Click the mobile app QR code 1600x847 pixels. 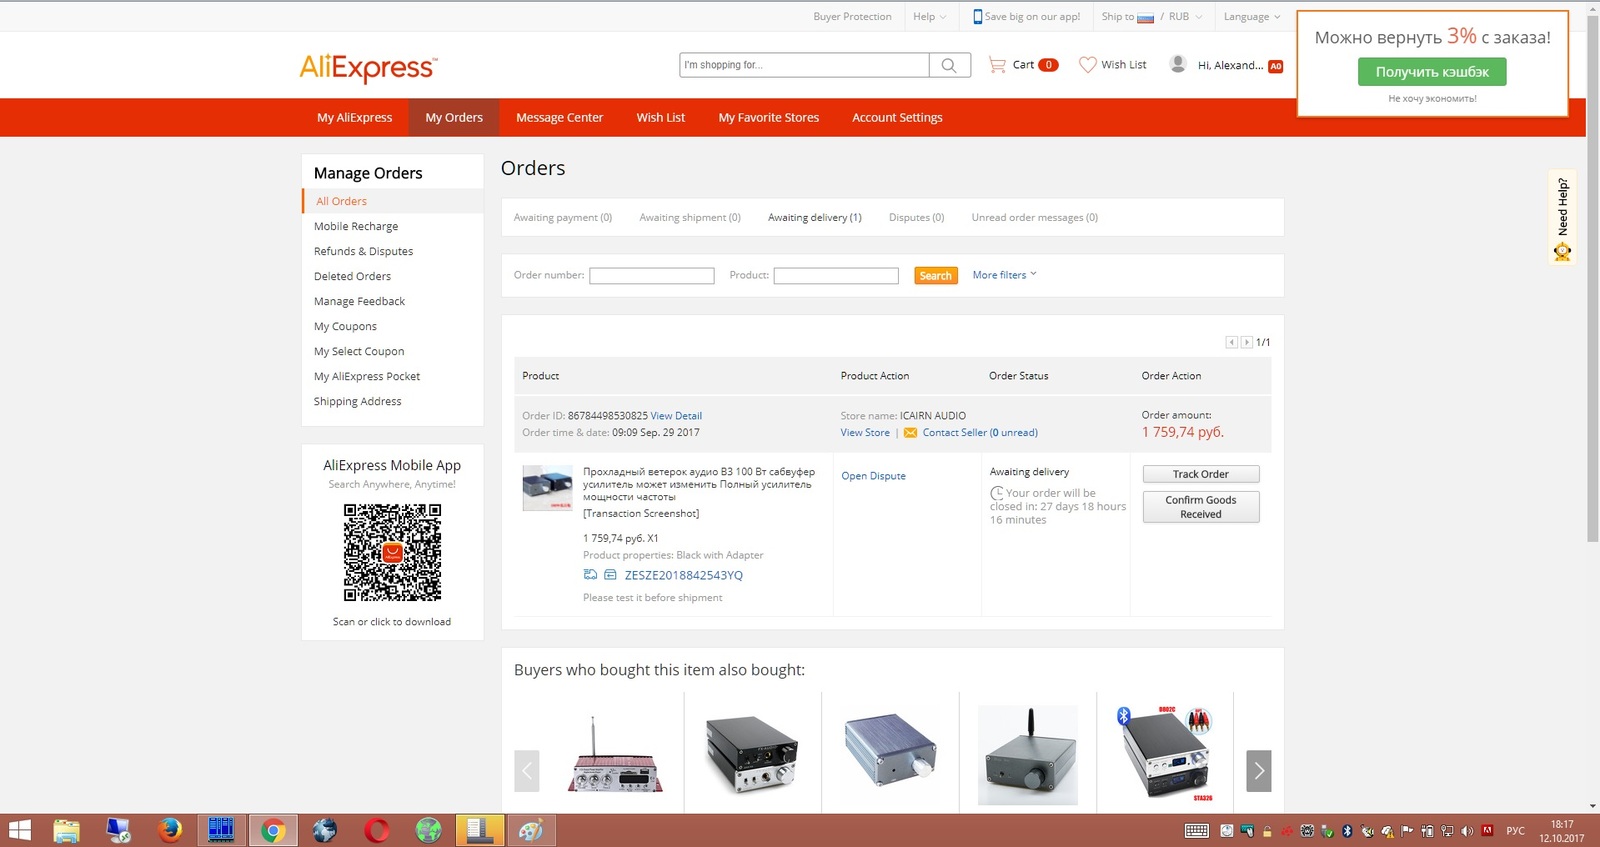(x=392, y=552)
